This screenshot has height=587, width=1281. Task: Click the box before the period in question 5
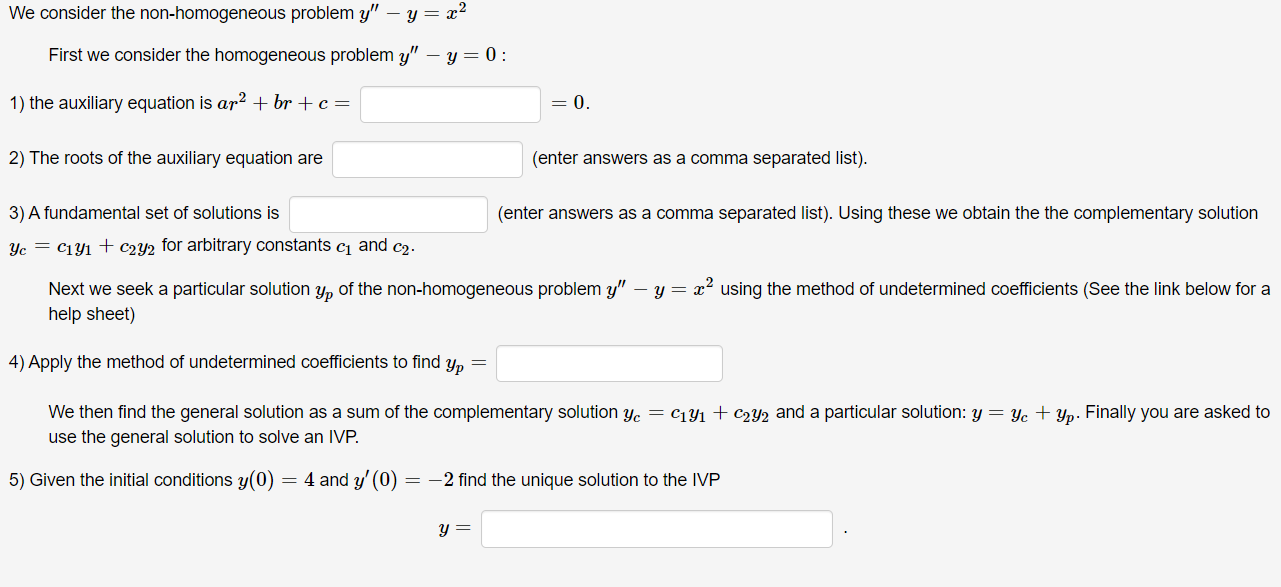[x=656, y=528]
